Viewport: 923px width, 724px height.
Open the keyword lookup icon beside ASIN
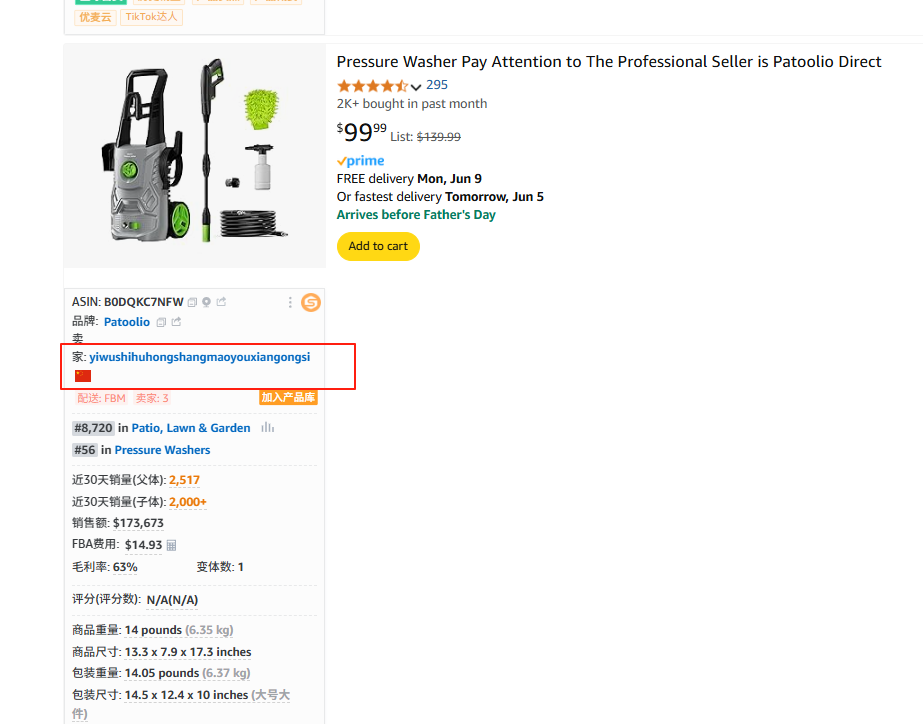pos(207,302)
